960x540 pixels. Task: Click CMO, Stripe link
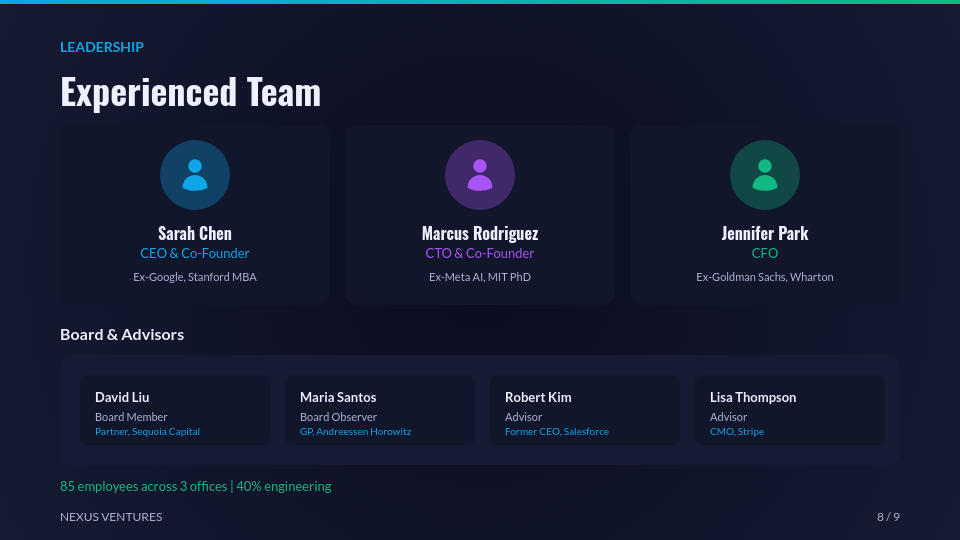coord(736,432)
